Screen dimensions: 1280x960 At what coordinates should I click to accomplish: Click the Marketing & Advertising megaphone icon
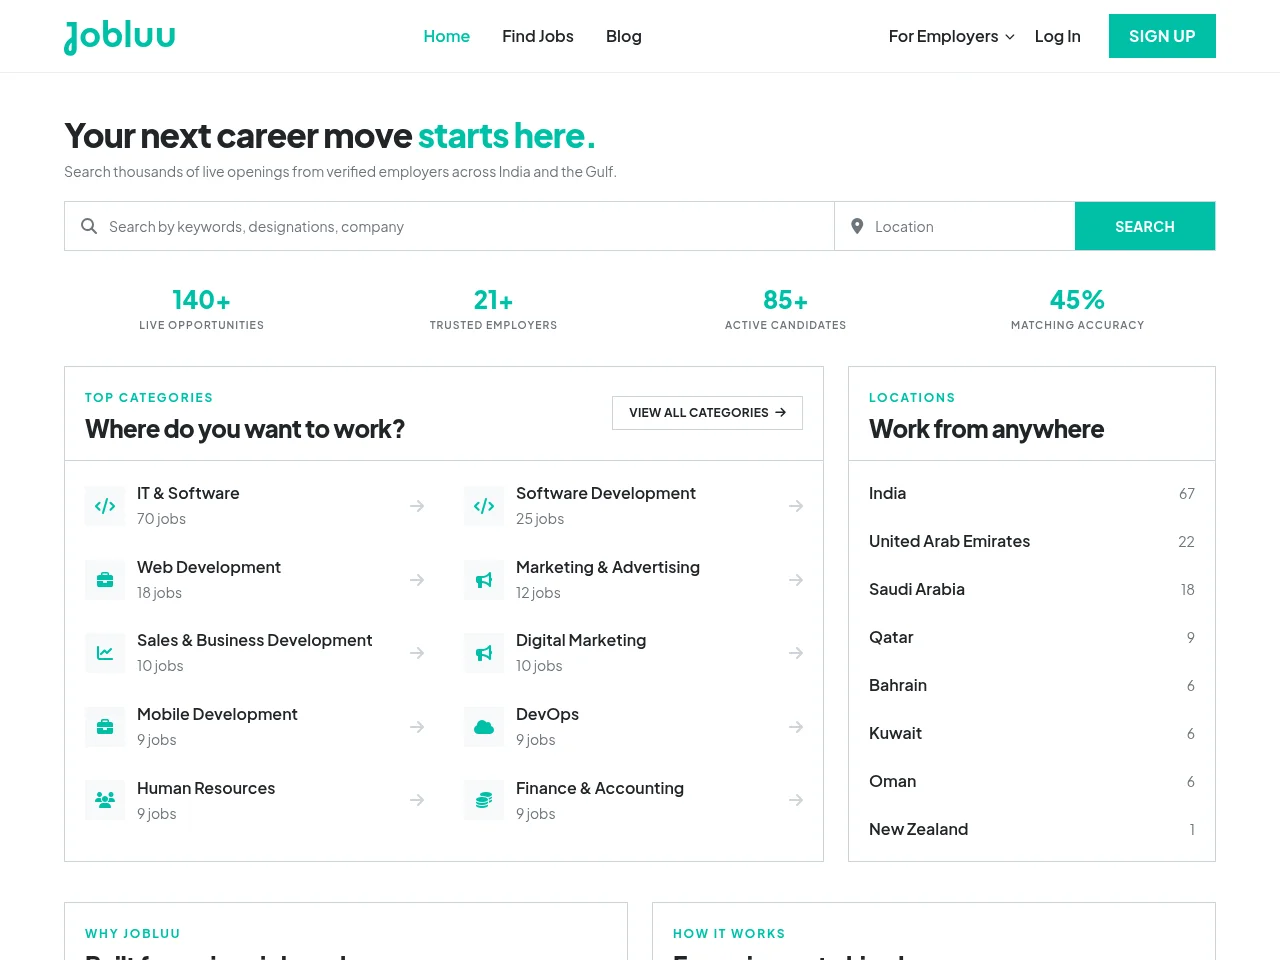point(484,580)
